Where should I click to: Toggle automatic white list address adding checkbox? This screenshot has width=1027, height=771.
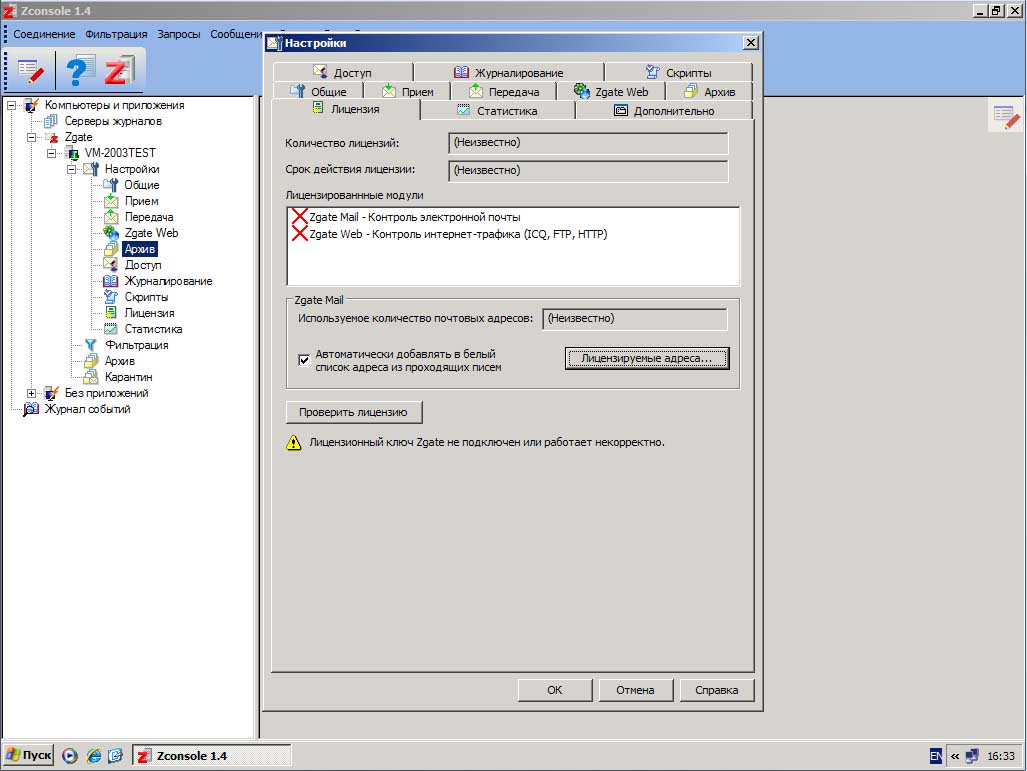304,360
